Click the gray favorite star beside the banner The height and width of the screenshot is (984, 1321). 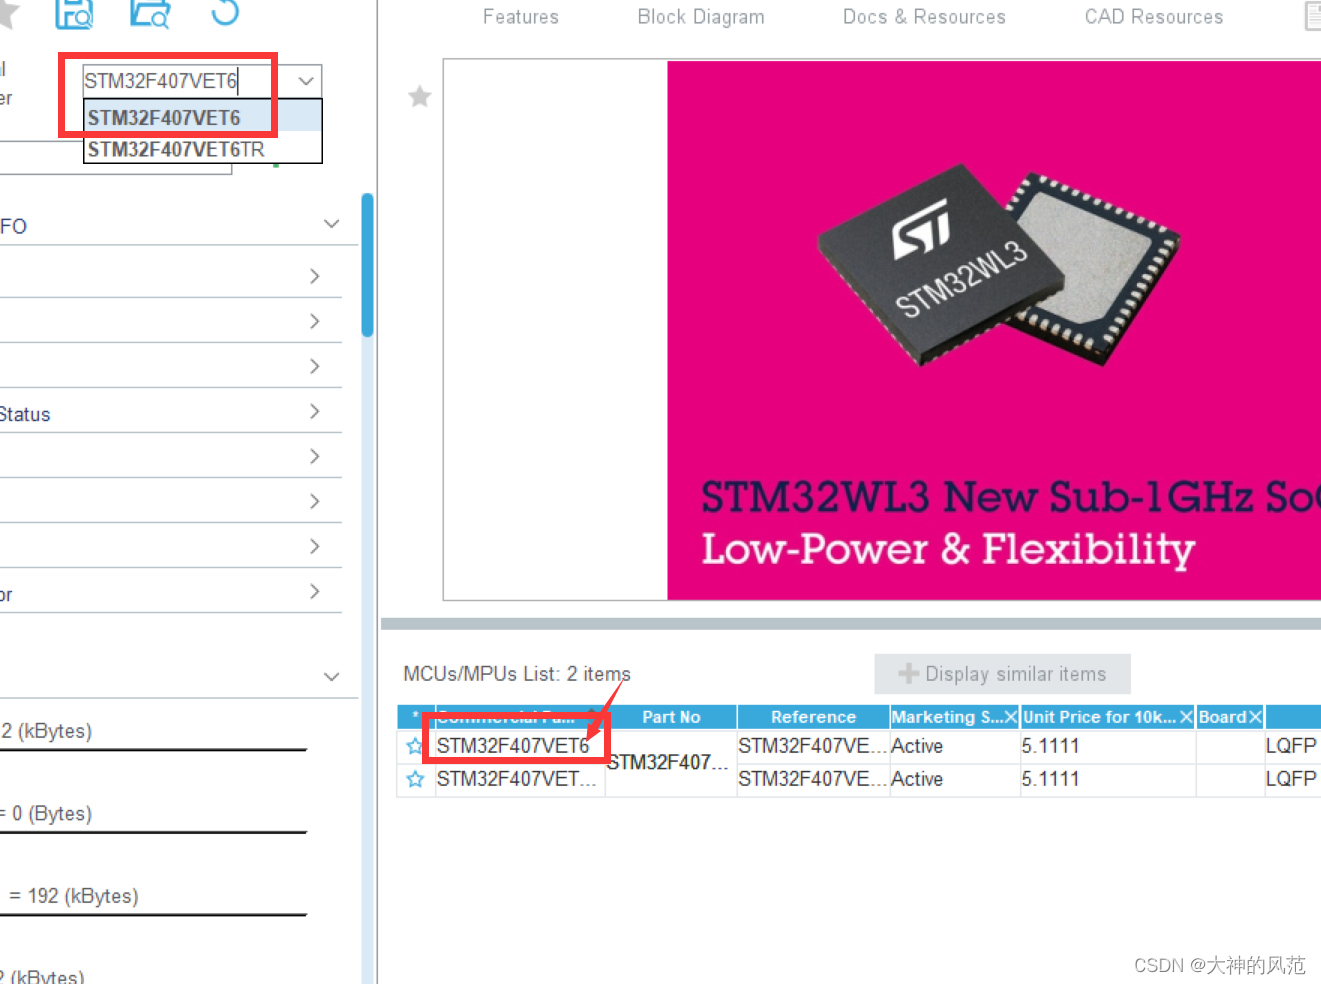click(420, 97)
